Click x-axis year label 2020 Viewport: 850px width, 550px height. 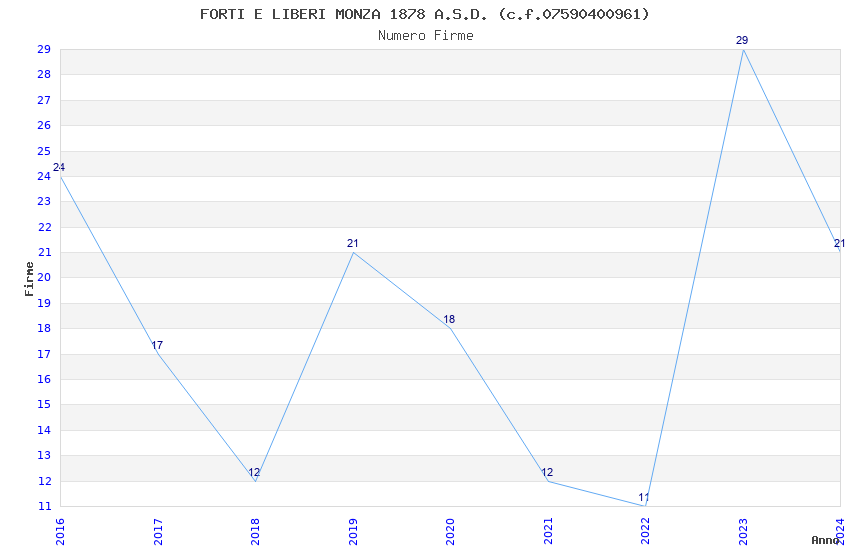[450, 532]
